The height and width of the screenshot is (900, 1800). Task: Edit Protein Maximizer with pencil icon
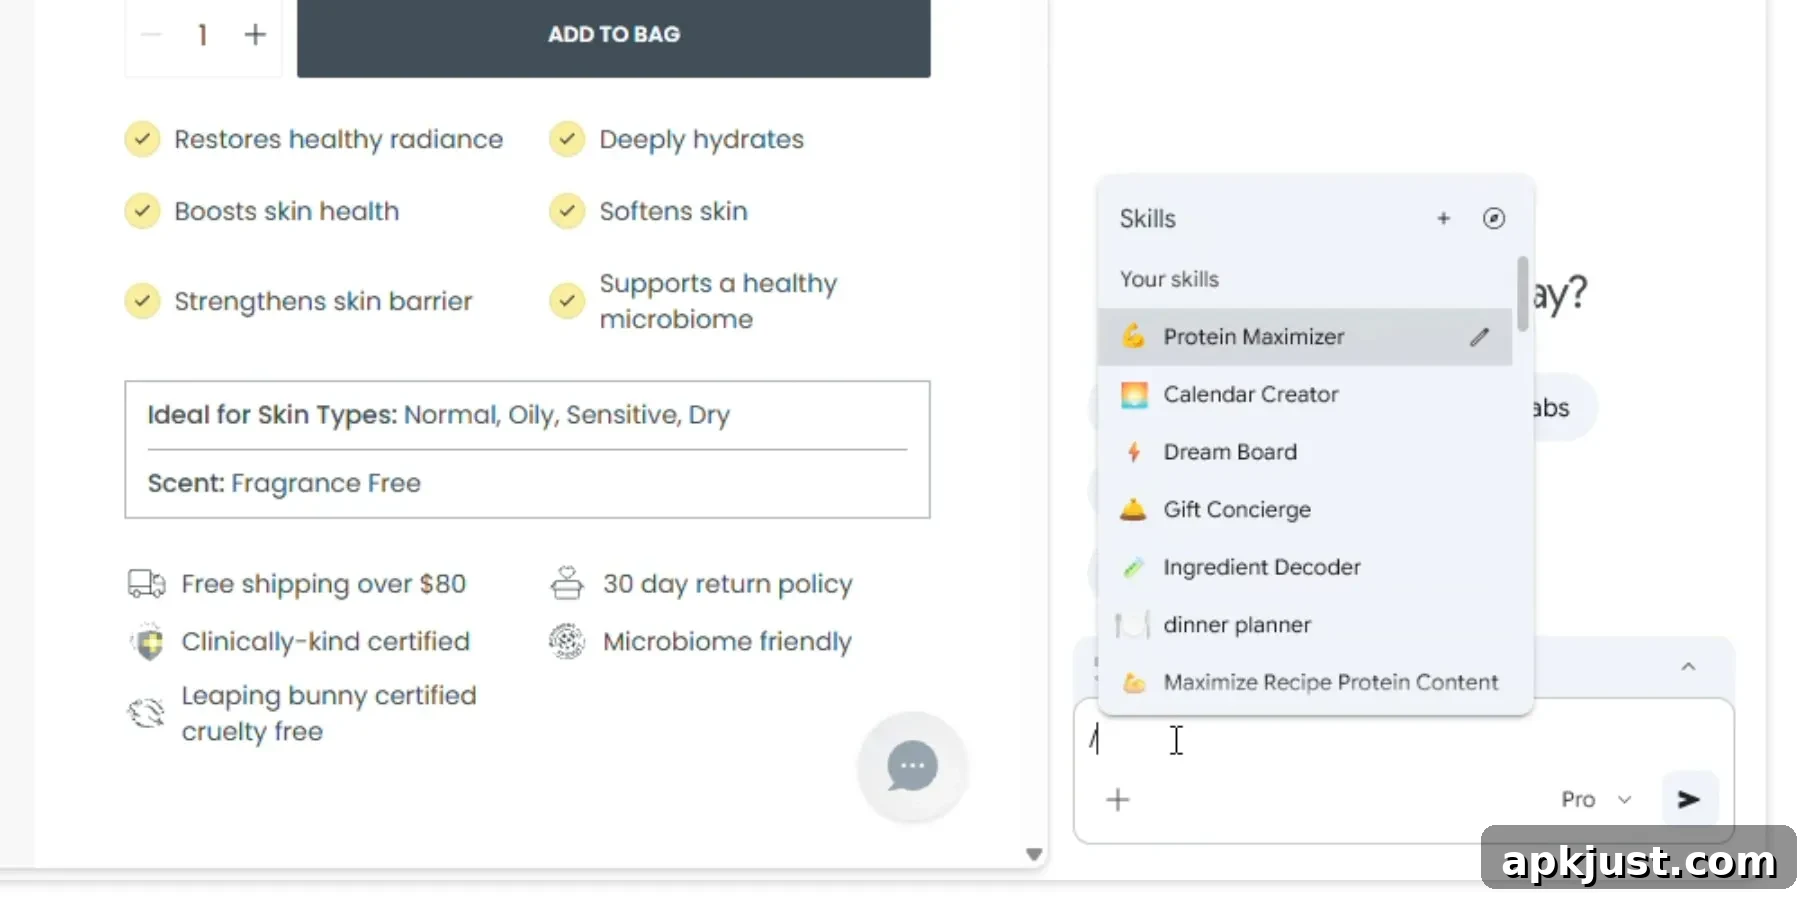[x=1479, y=337]
